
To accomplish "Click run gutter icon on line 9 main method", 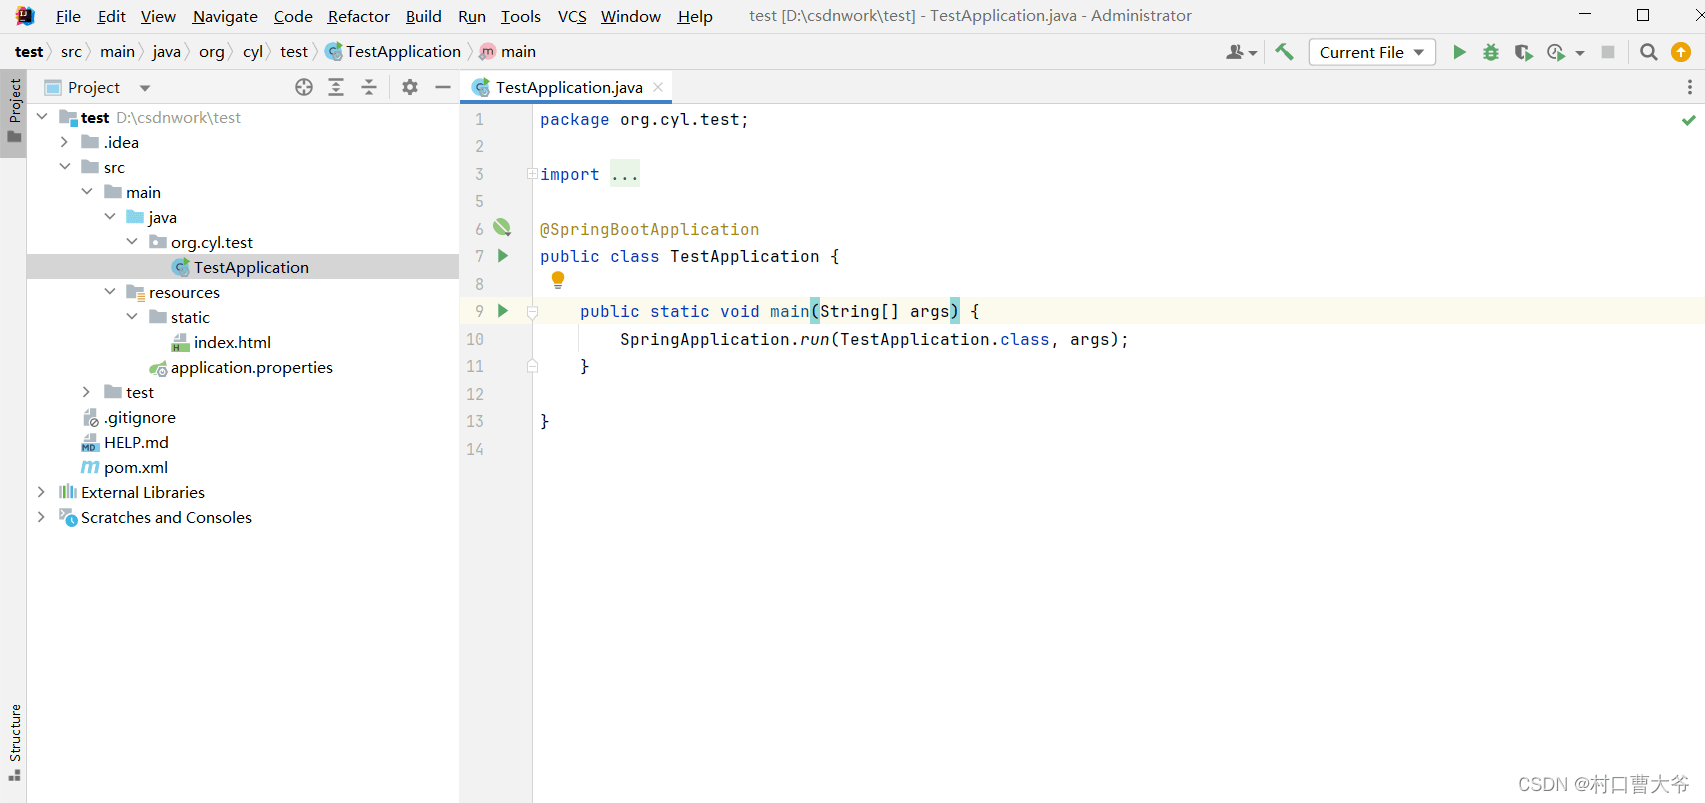I will [503, 311].
